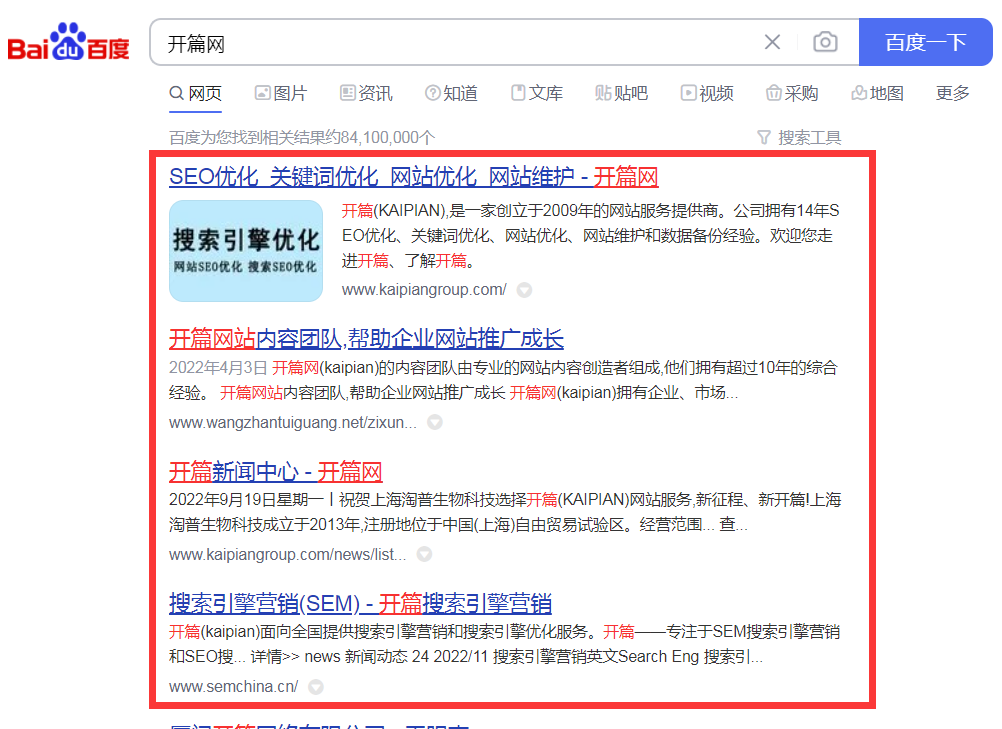Click the snippet starting 开篇(kaipian)面向全国
Viewport: 1002px width, 729px height.
[504, 644]
